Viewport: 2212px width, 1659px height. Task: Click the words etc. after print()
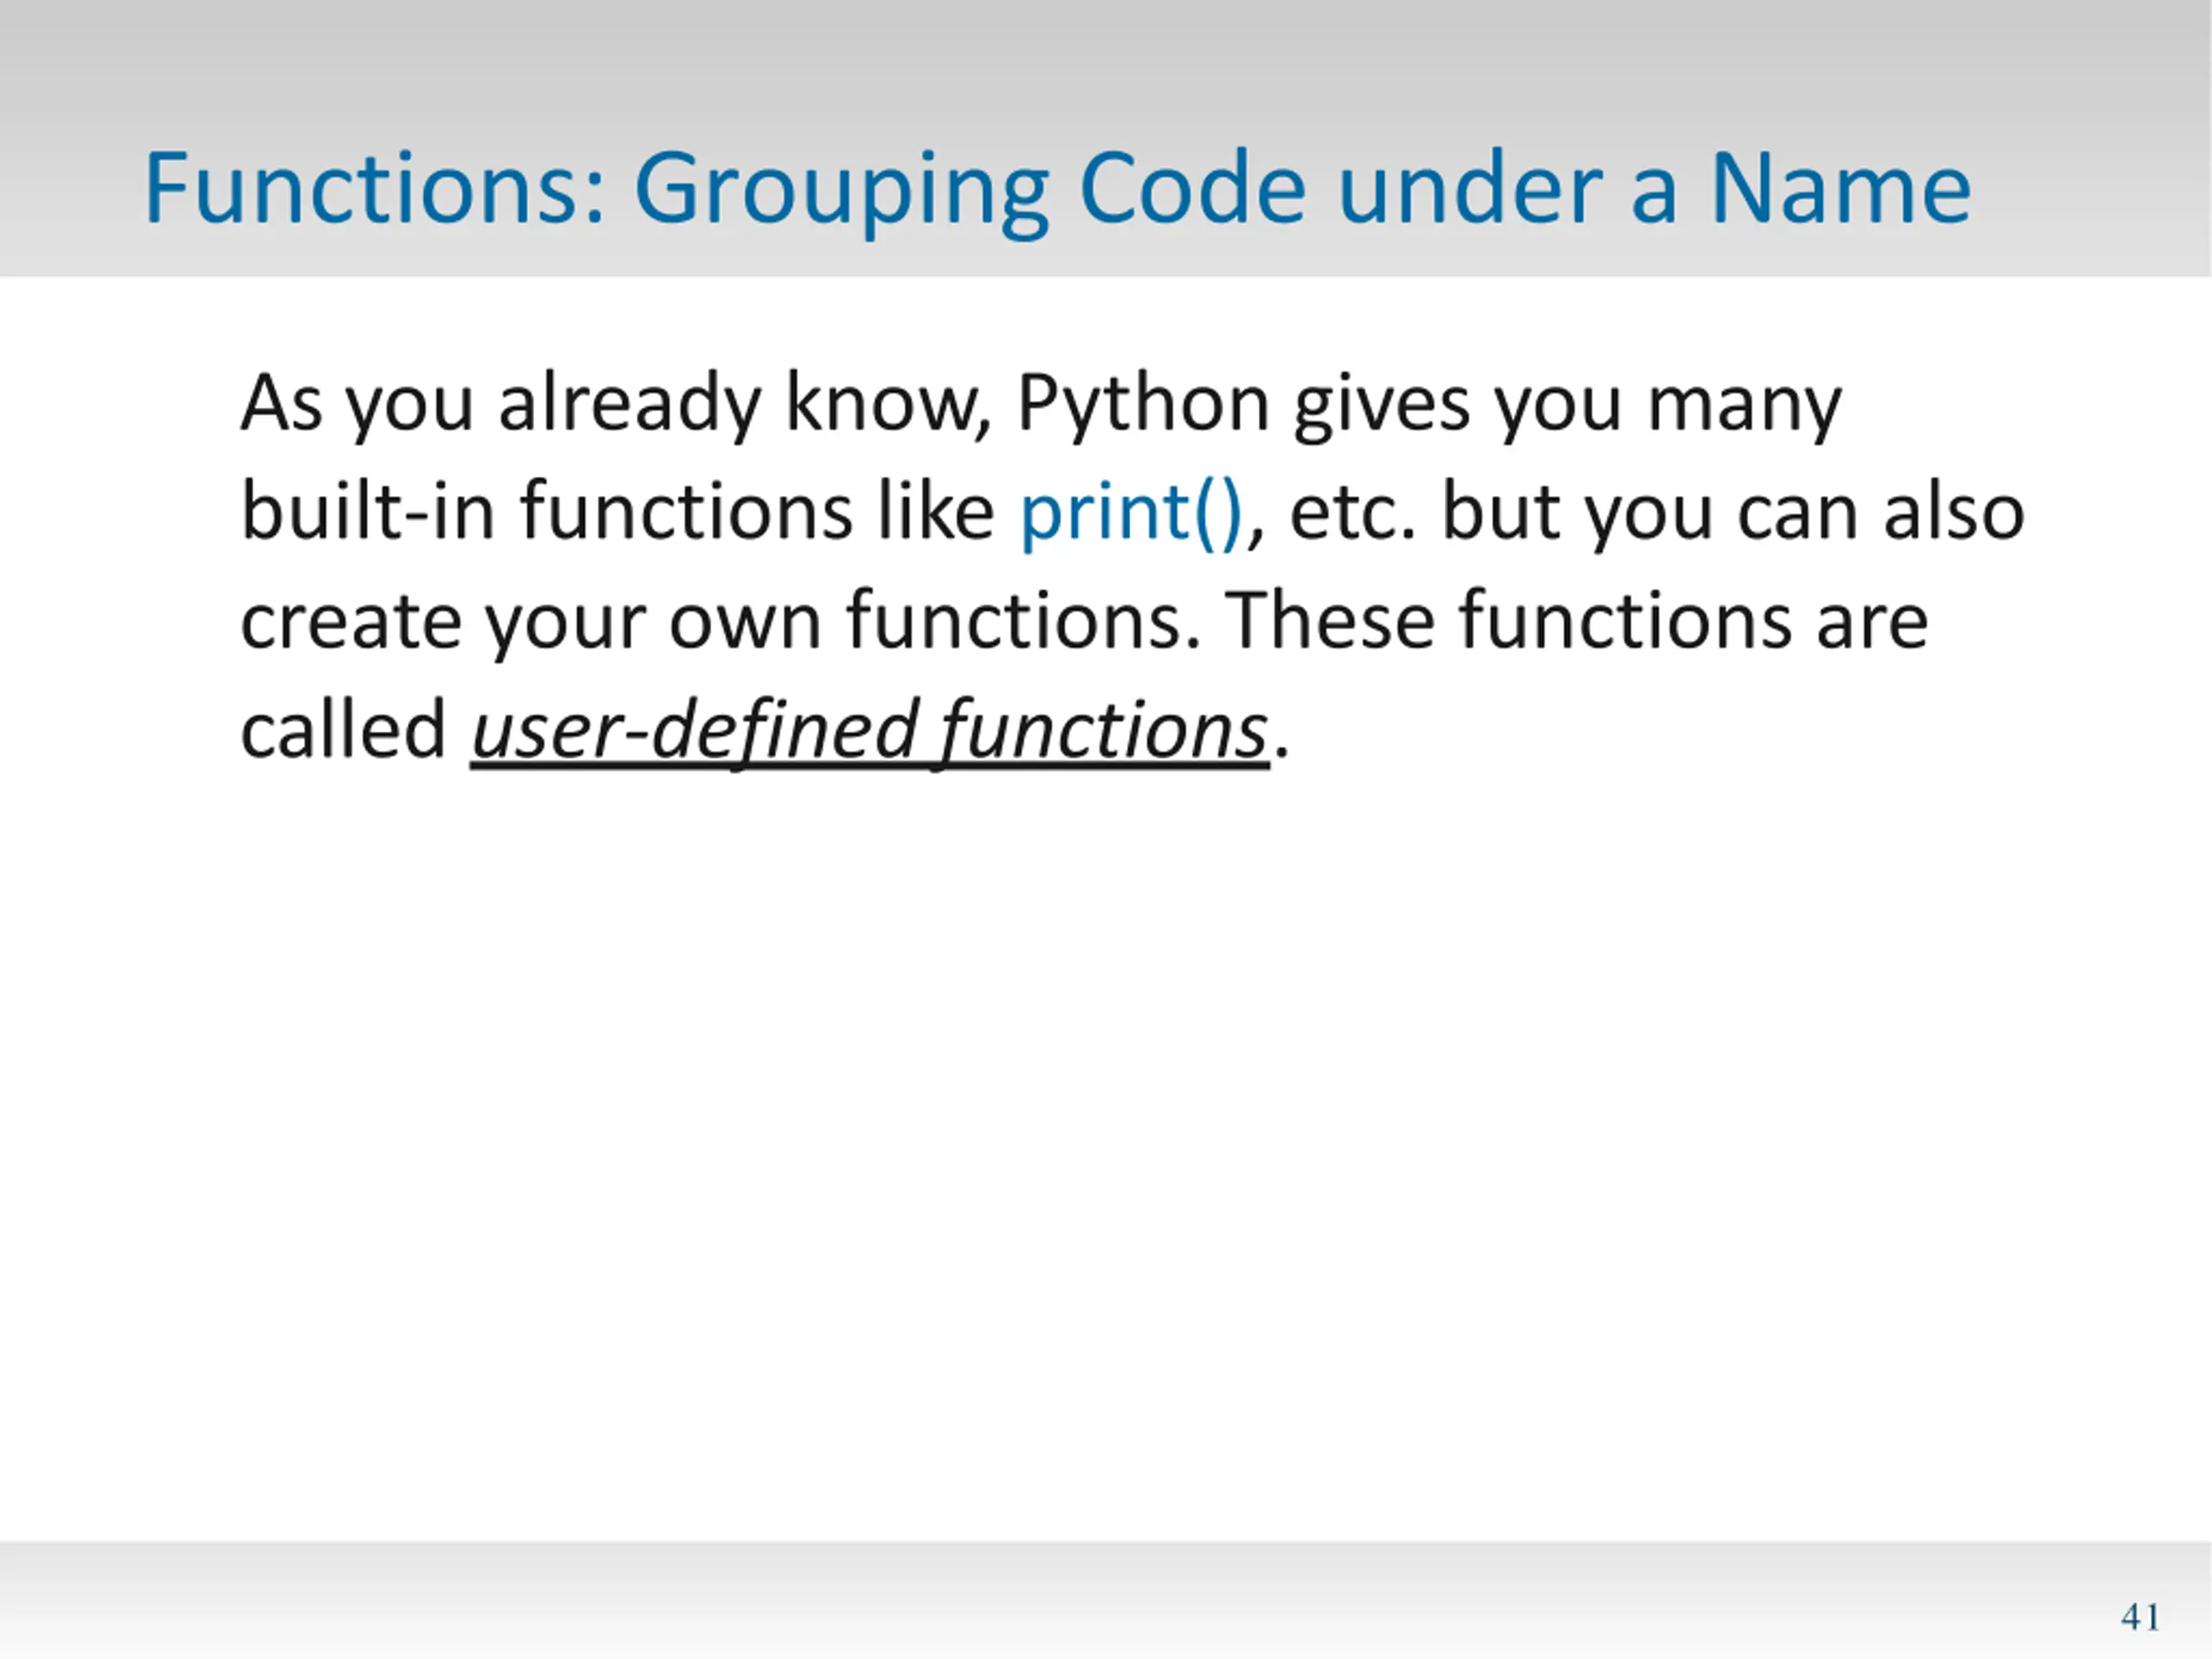1353,515
